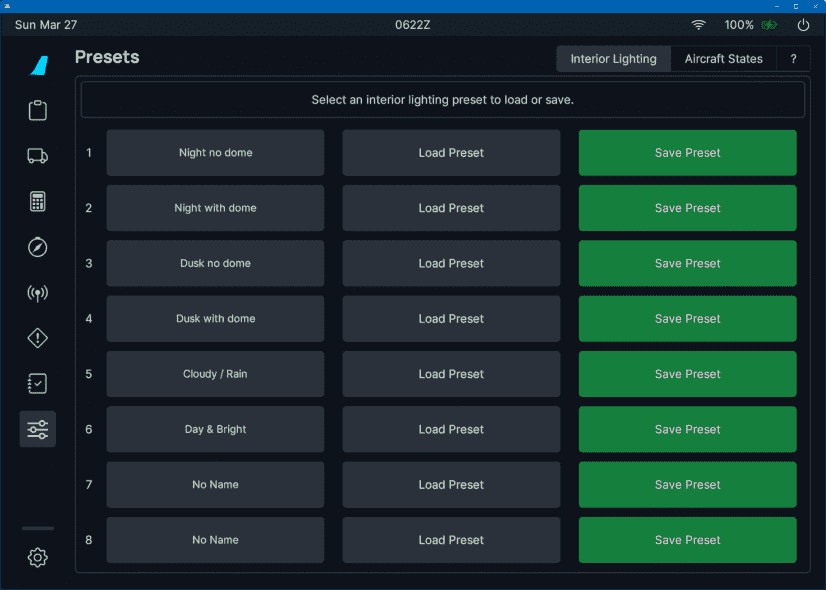The width and height of the screenshot is (826, 590).
Task: Open the radio antenna signal icon
Action: (38, 293)
